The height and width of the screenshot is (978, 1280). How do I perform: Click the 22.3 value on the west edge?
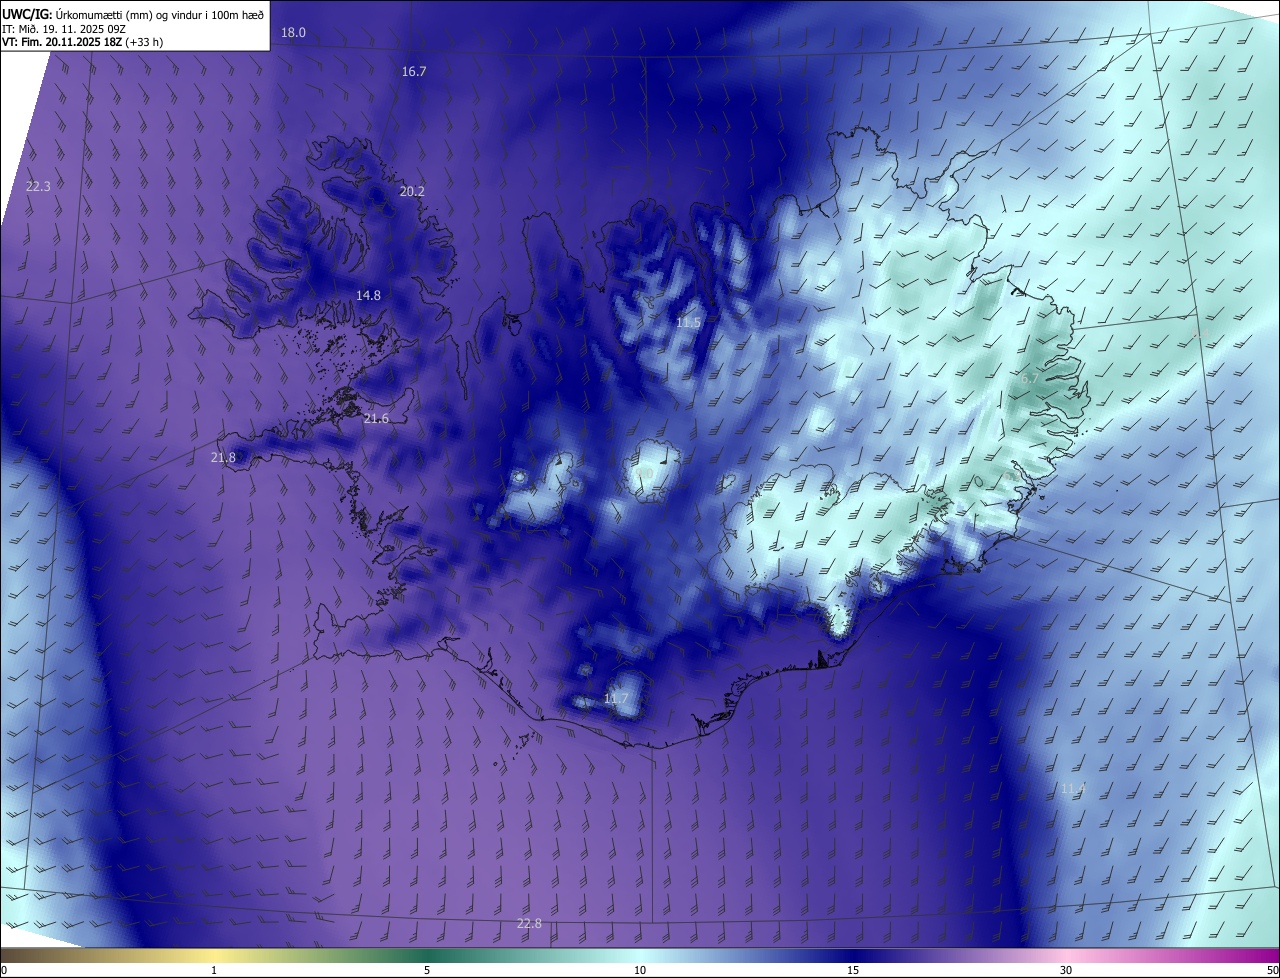coord(38,187)
